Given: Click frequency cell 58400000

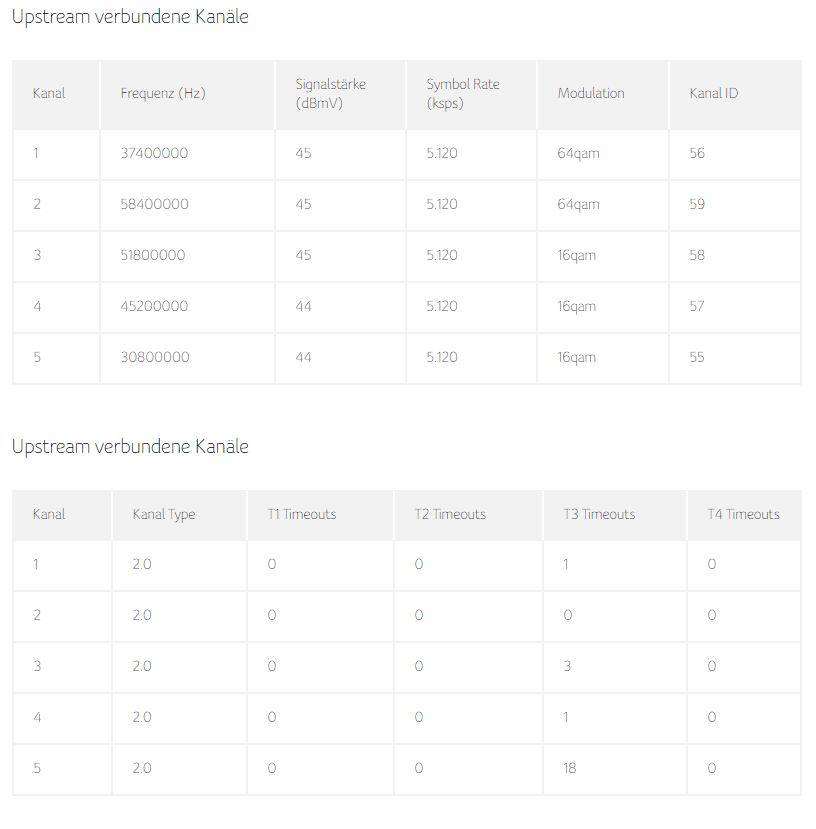Looking at the screenshot, I should 154,204.
